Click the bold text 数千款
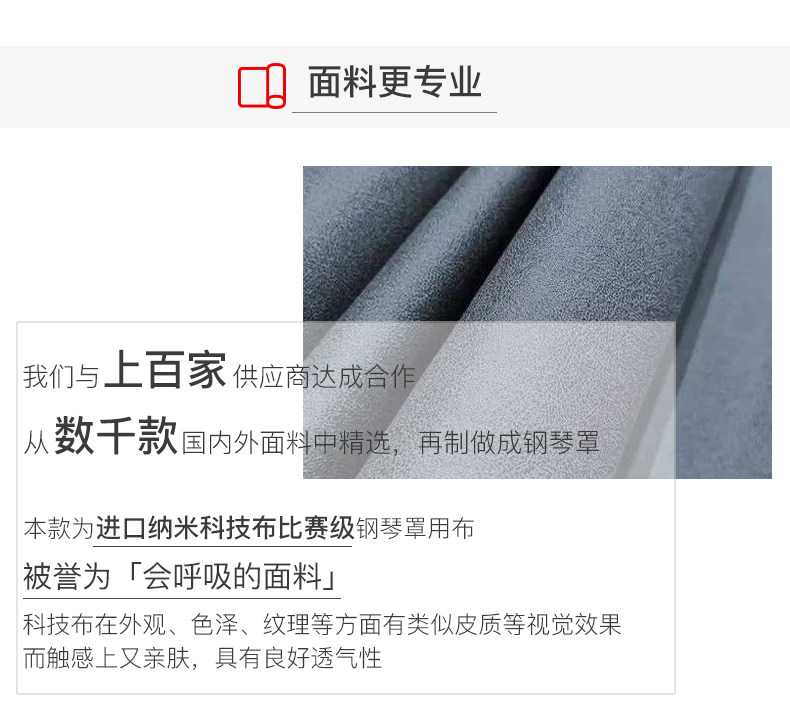This screenshot has width=790, height=712. 116,436
